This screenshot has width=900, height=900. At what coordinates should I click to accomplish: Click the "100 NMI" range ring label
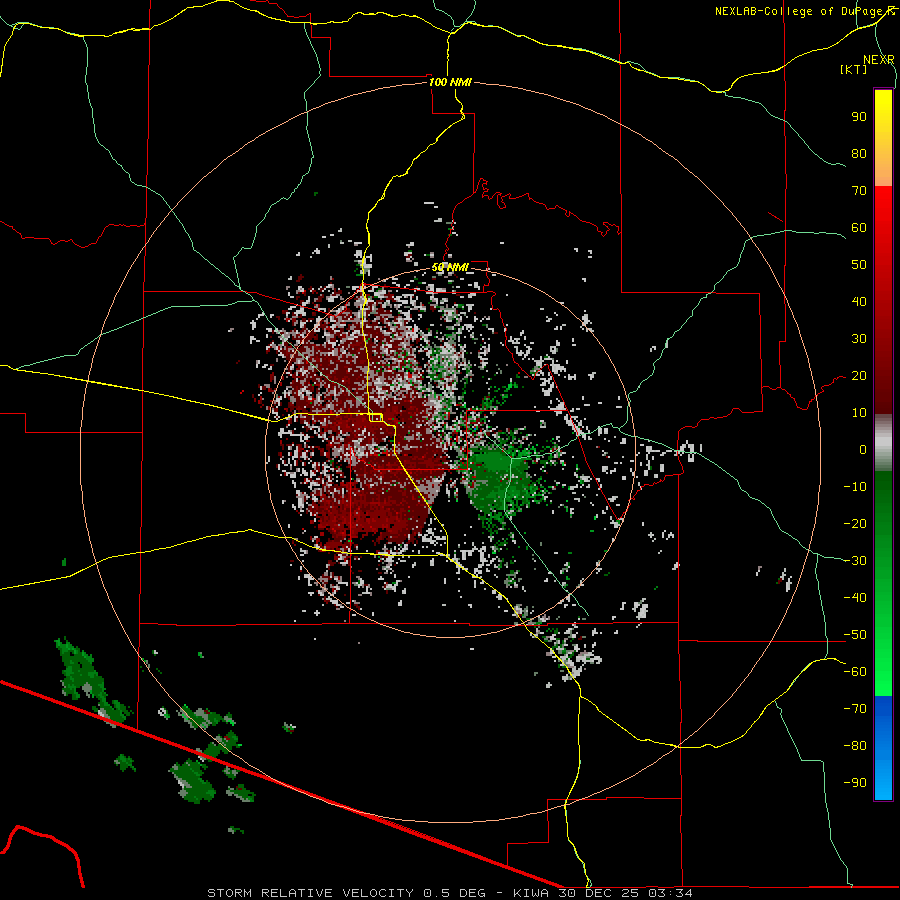(450, 82)
